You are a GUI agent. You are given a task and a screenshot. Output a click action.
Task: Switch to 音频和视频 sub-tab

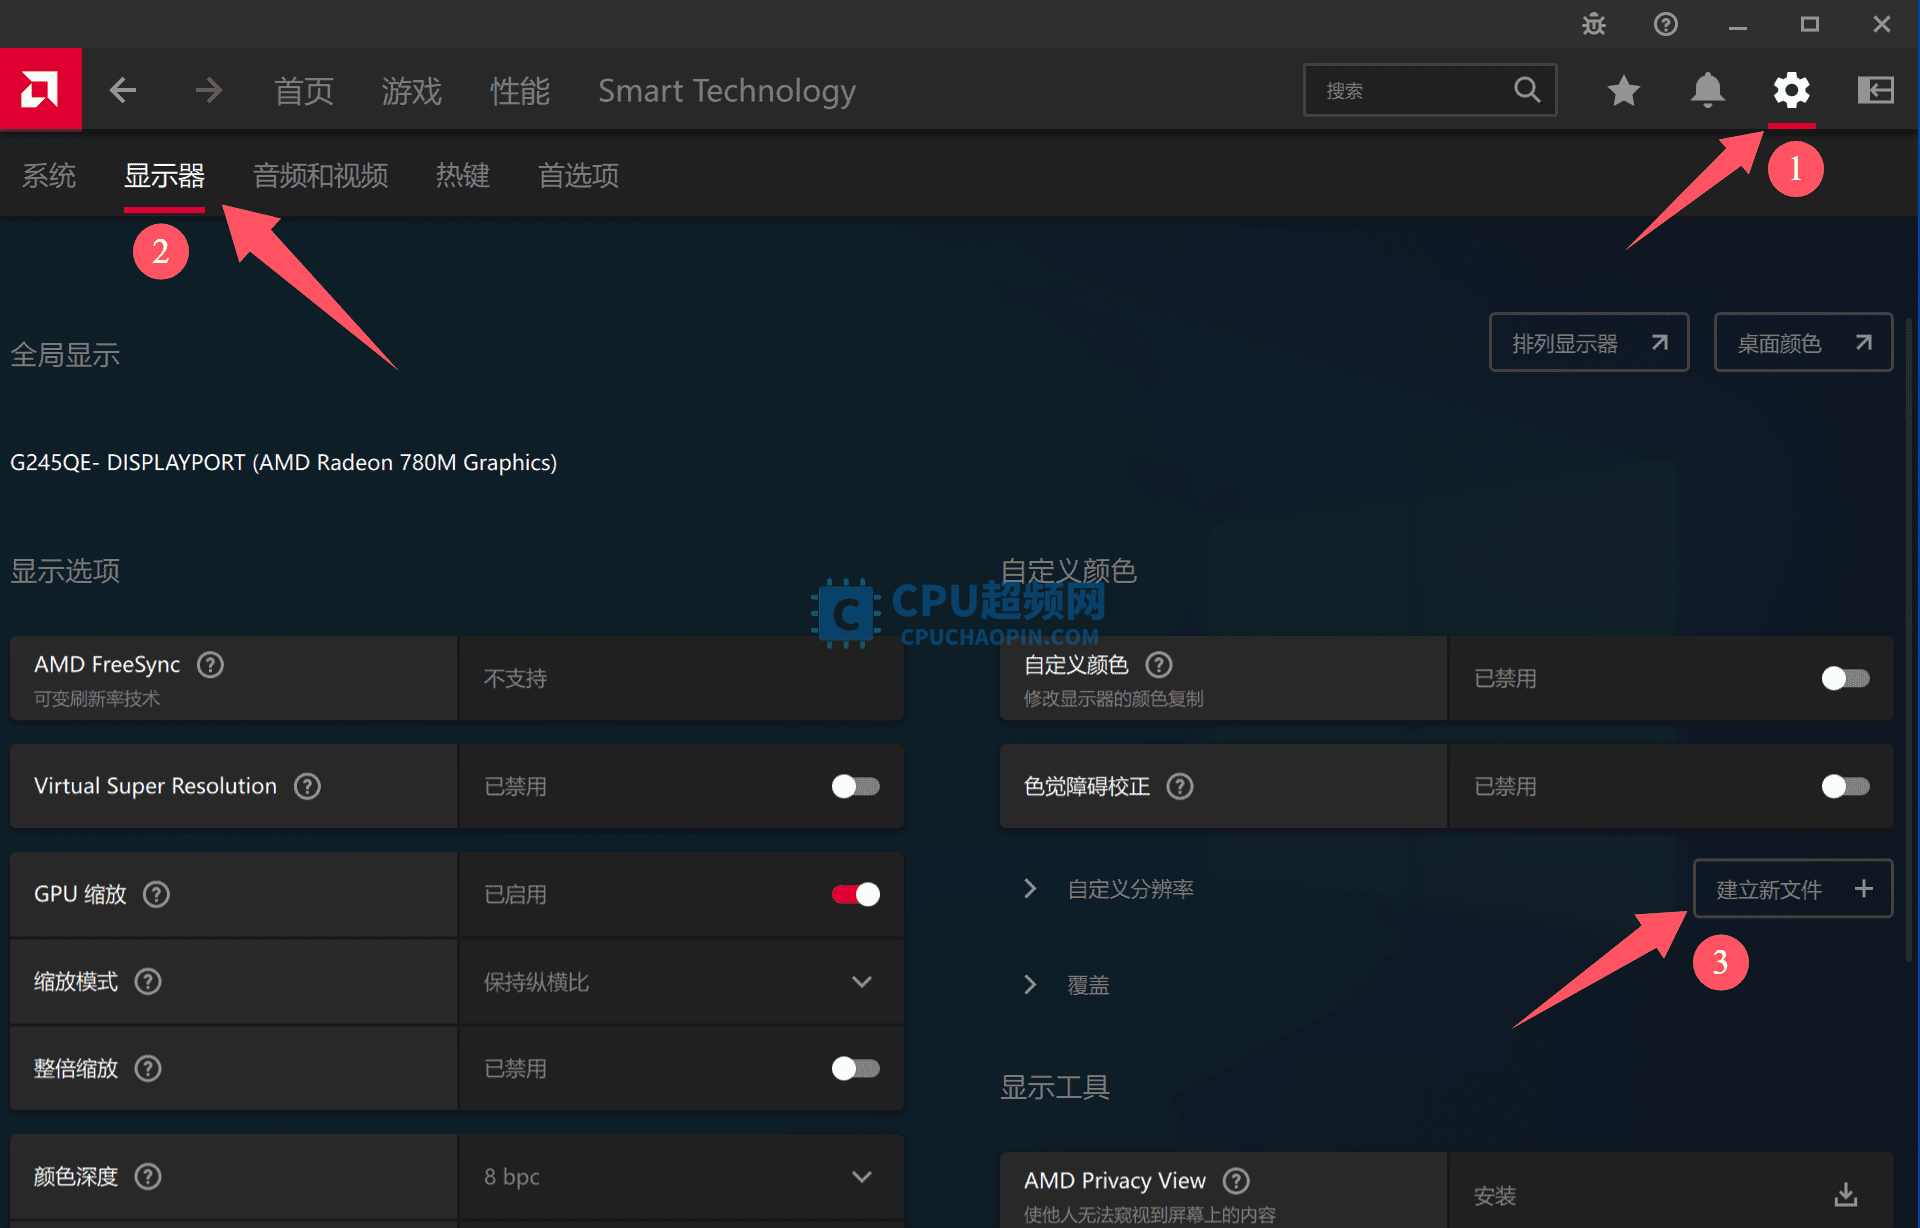point(320,176)
